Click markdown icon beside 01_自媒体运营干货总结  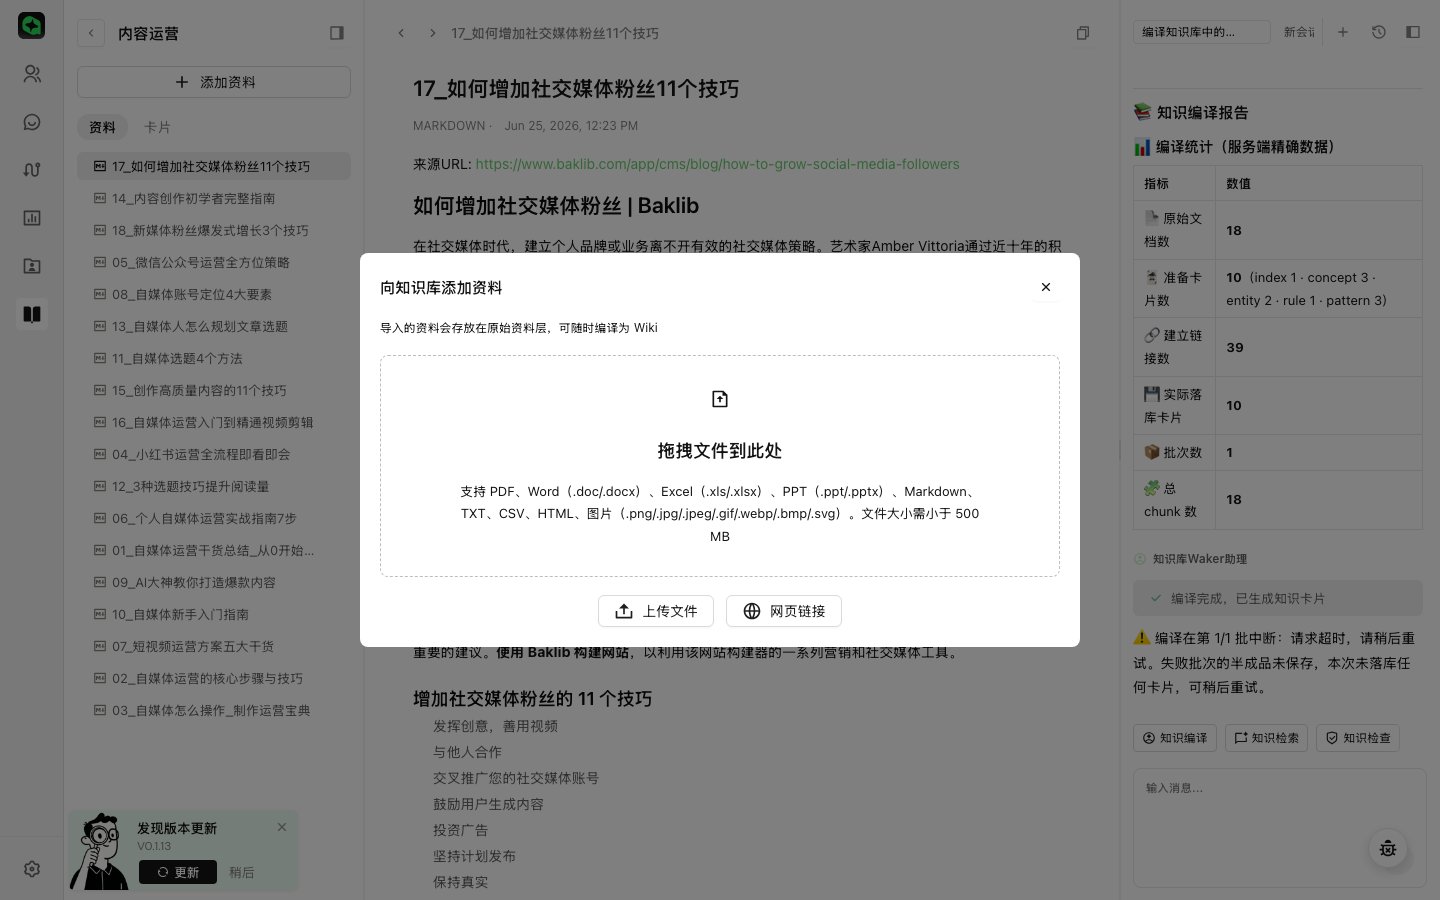pos(100,550)
